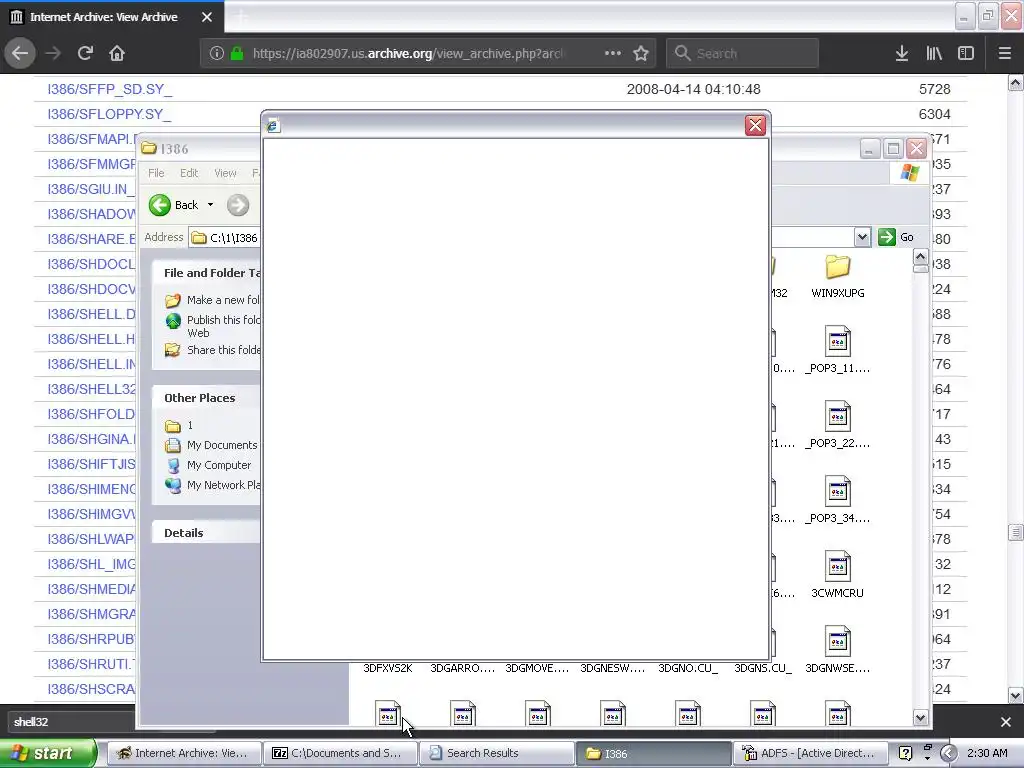Close the Internet Archive tab
1024x768 pixels.
(207, 17)
